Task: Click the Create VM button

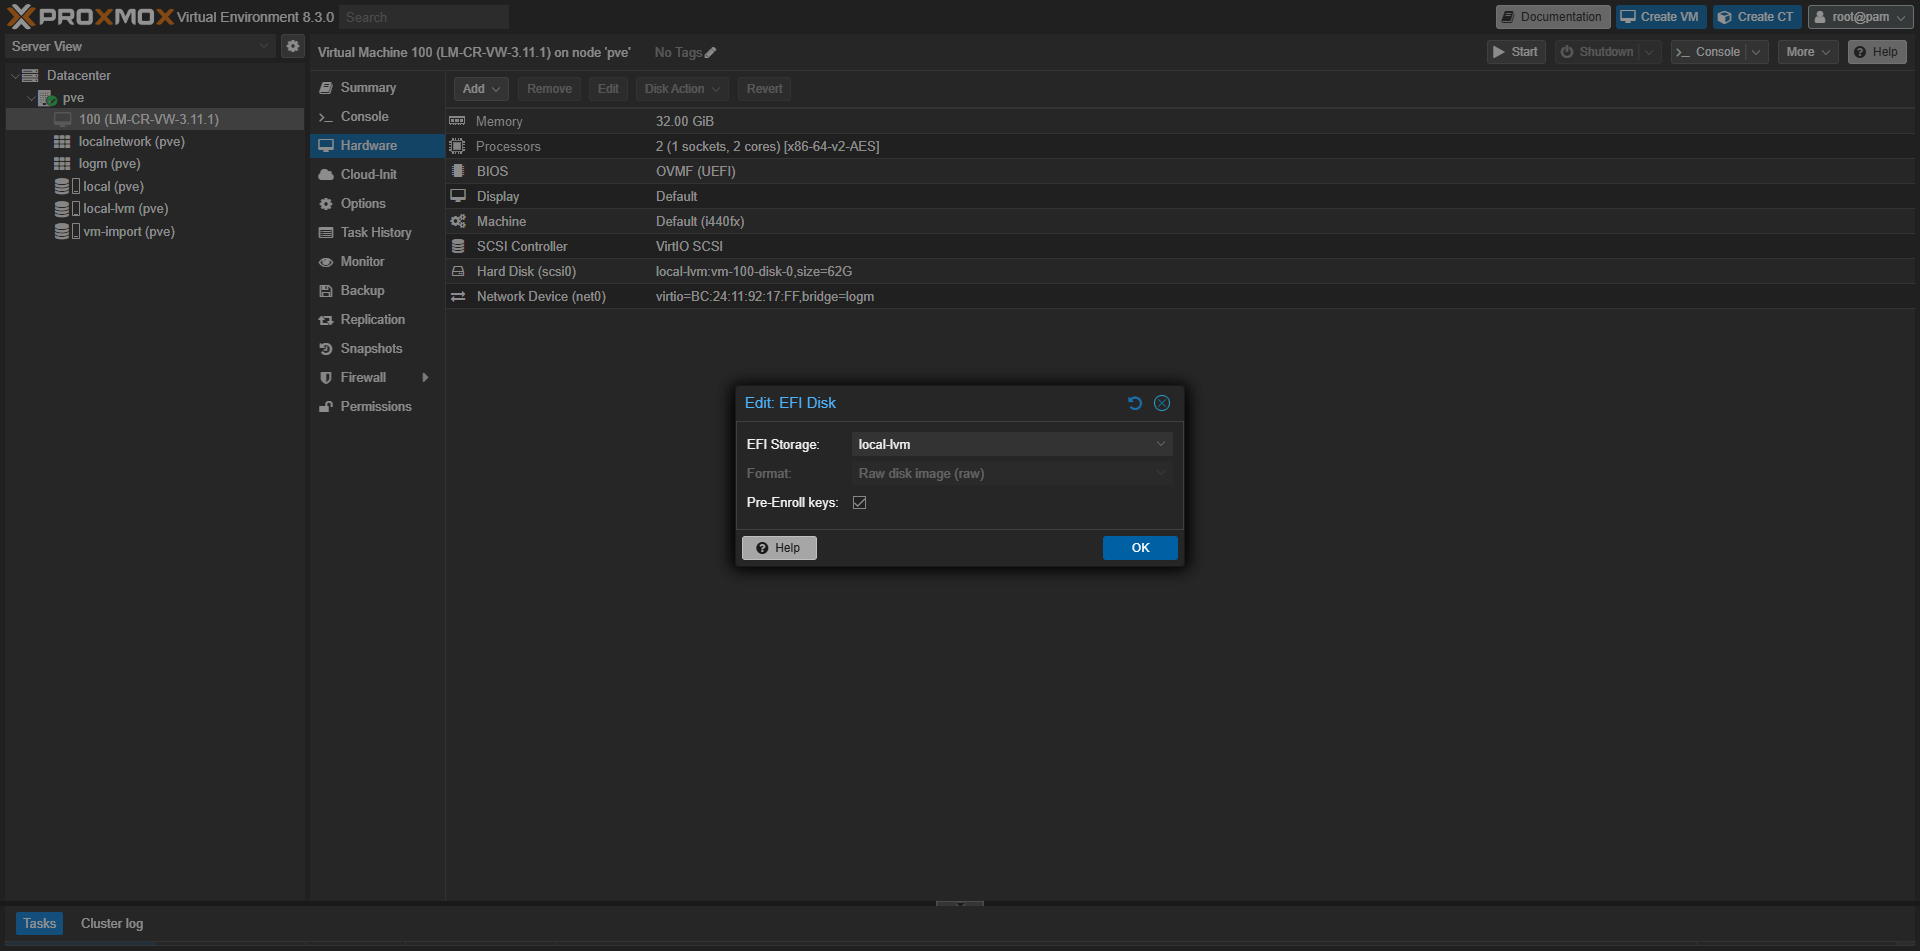Action: (x=1659, y=17)
